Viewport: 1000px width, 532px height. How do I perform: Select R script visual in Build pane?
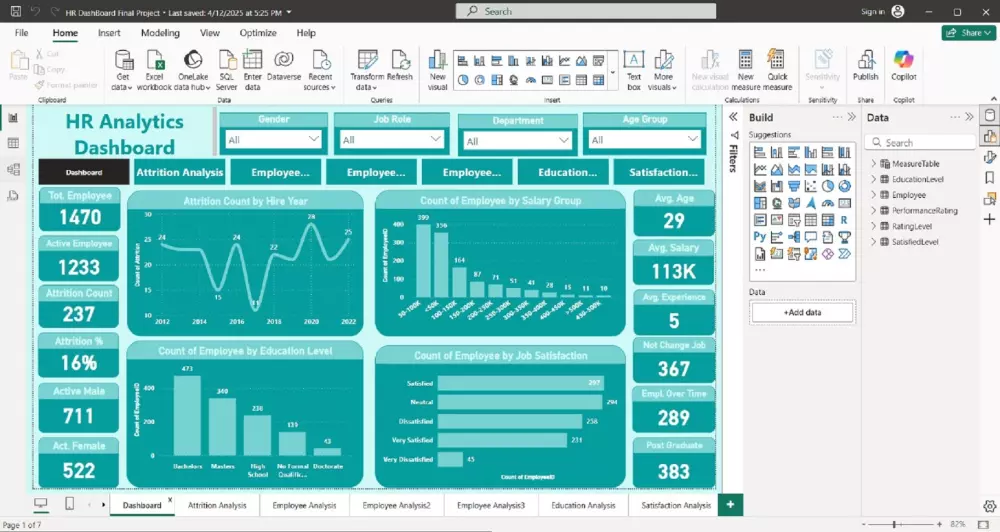click(x=844, y=220)
